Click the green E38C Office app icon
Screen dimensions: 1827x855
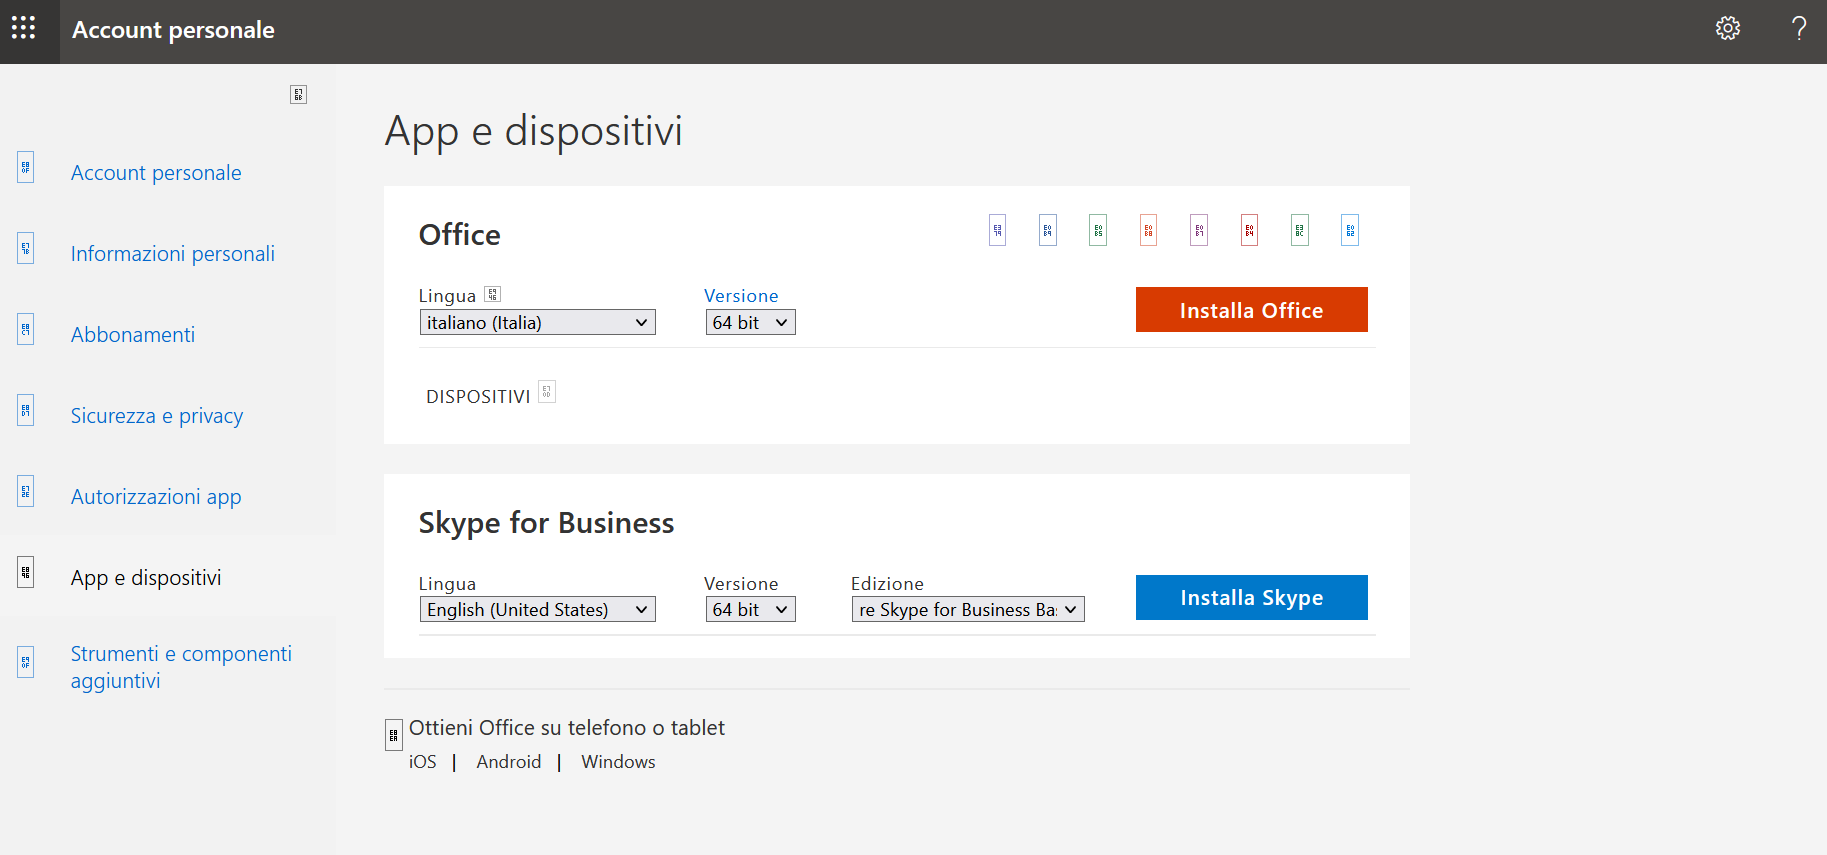[x=1300, y=230]
